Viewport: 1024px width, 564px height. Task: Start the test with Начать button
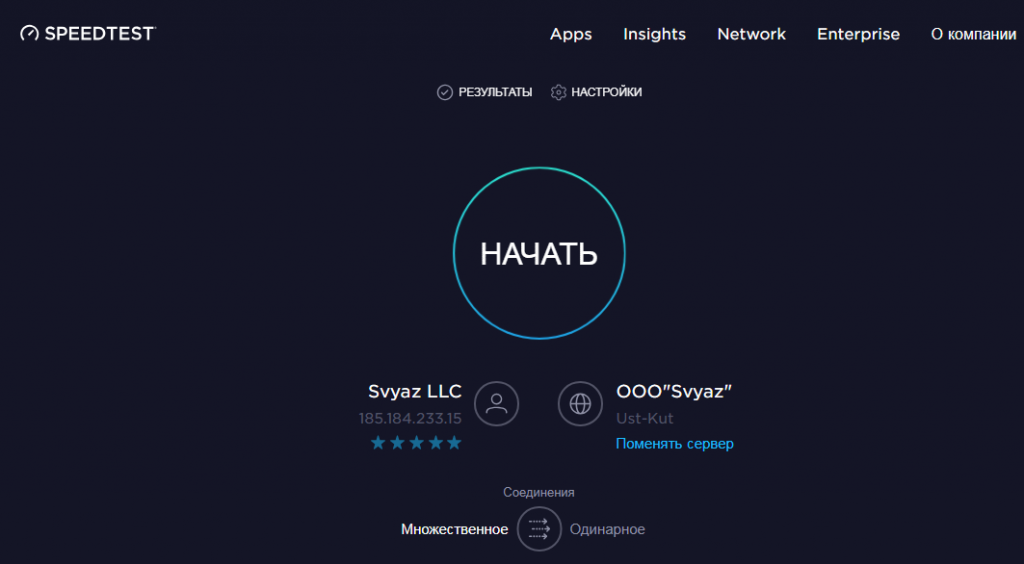click(539, 253)
